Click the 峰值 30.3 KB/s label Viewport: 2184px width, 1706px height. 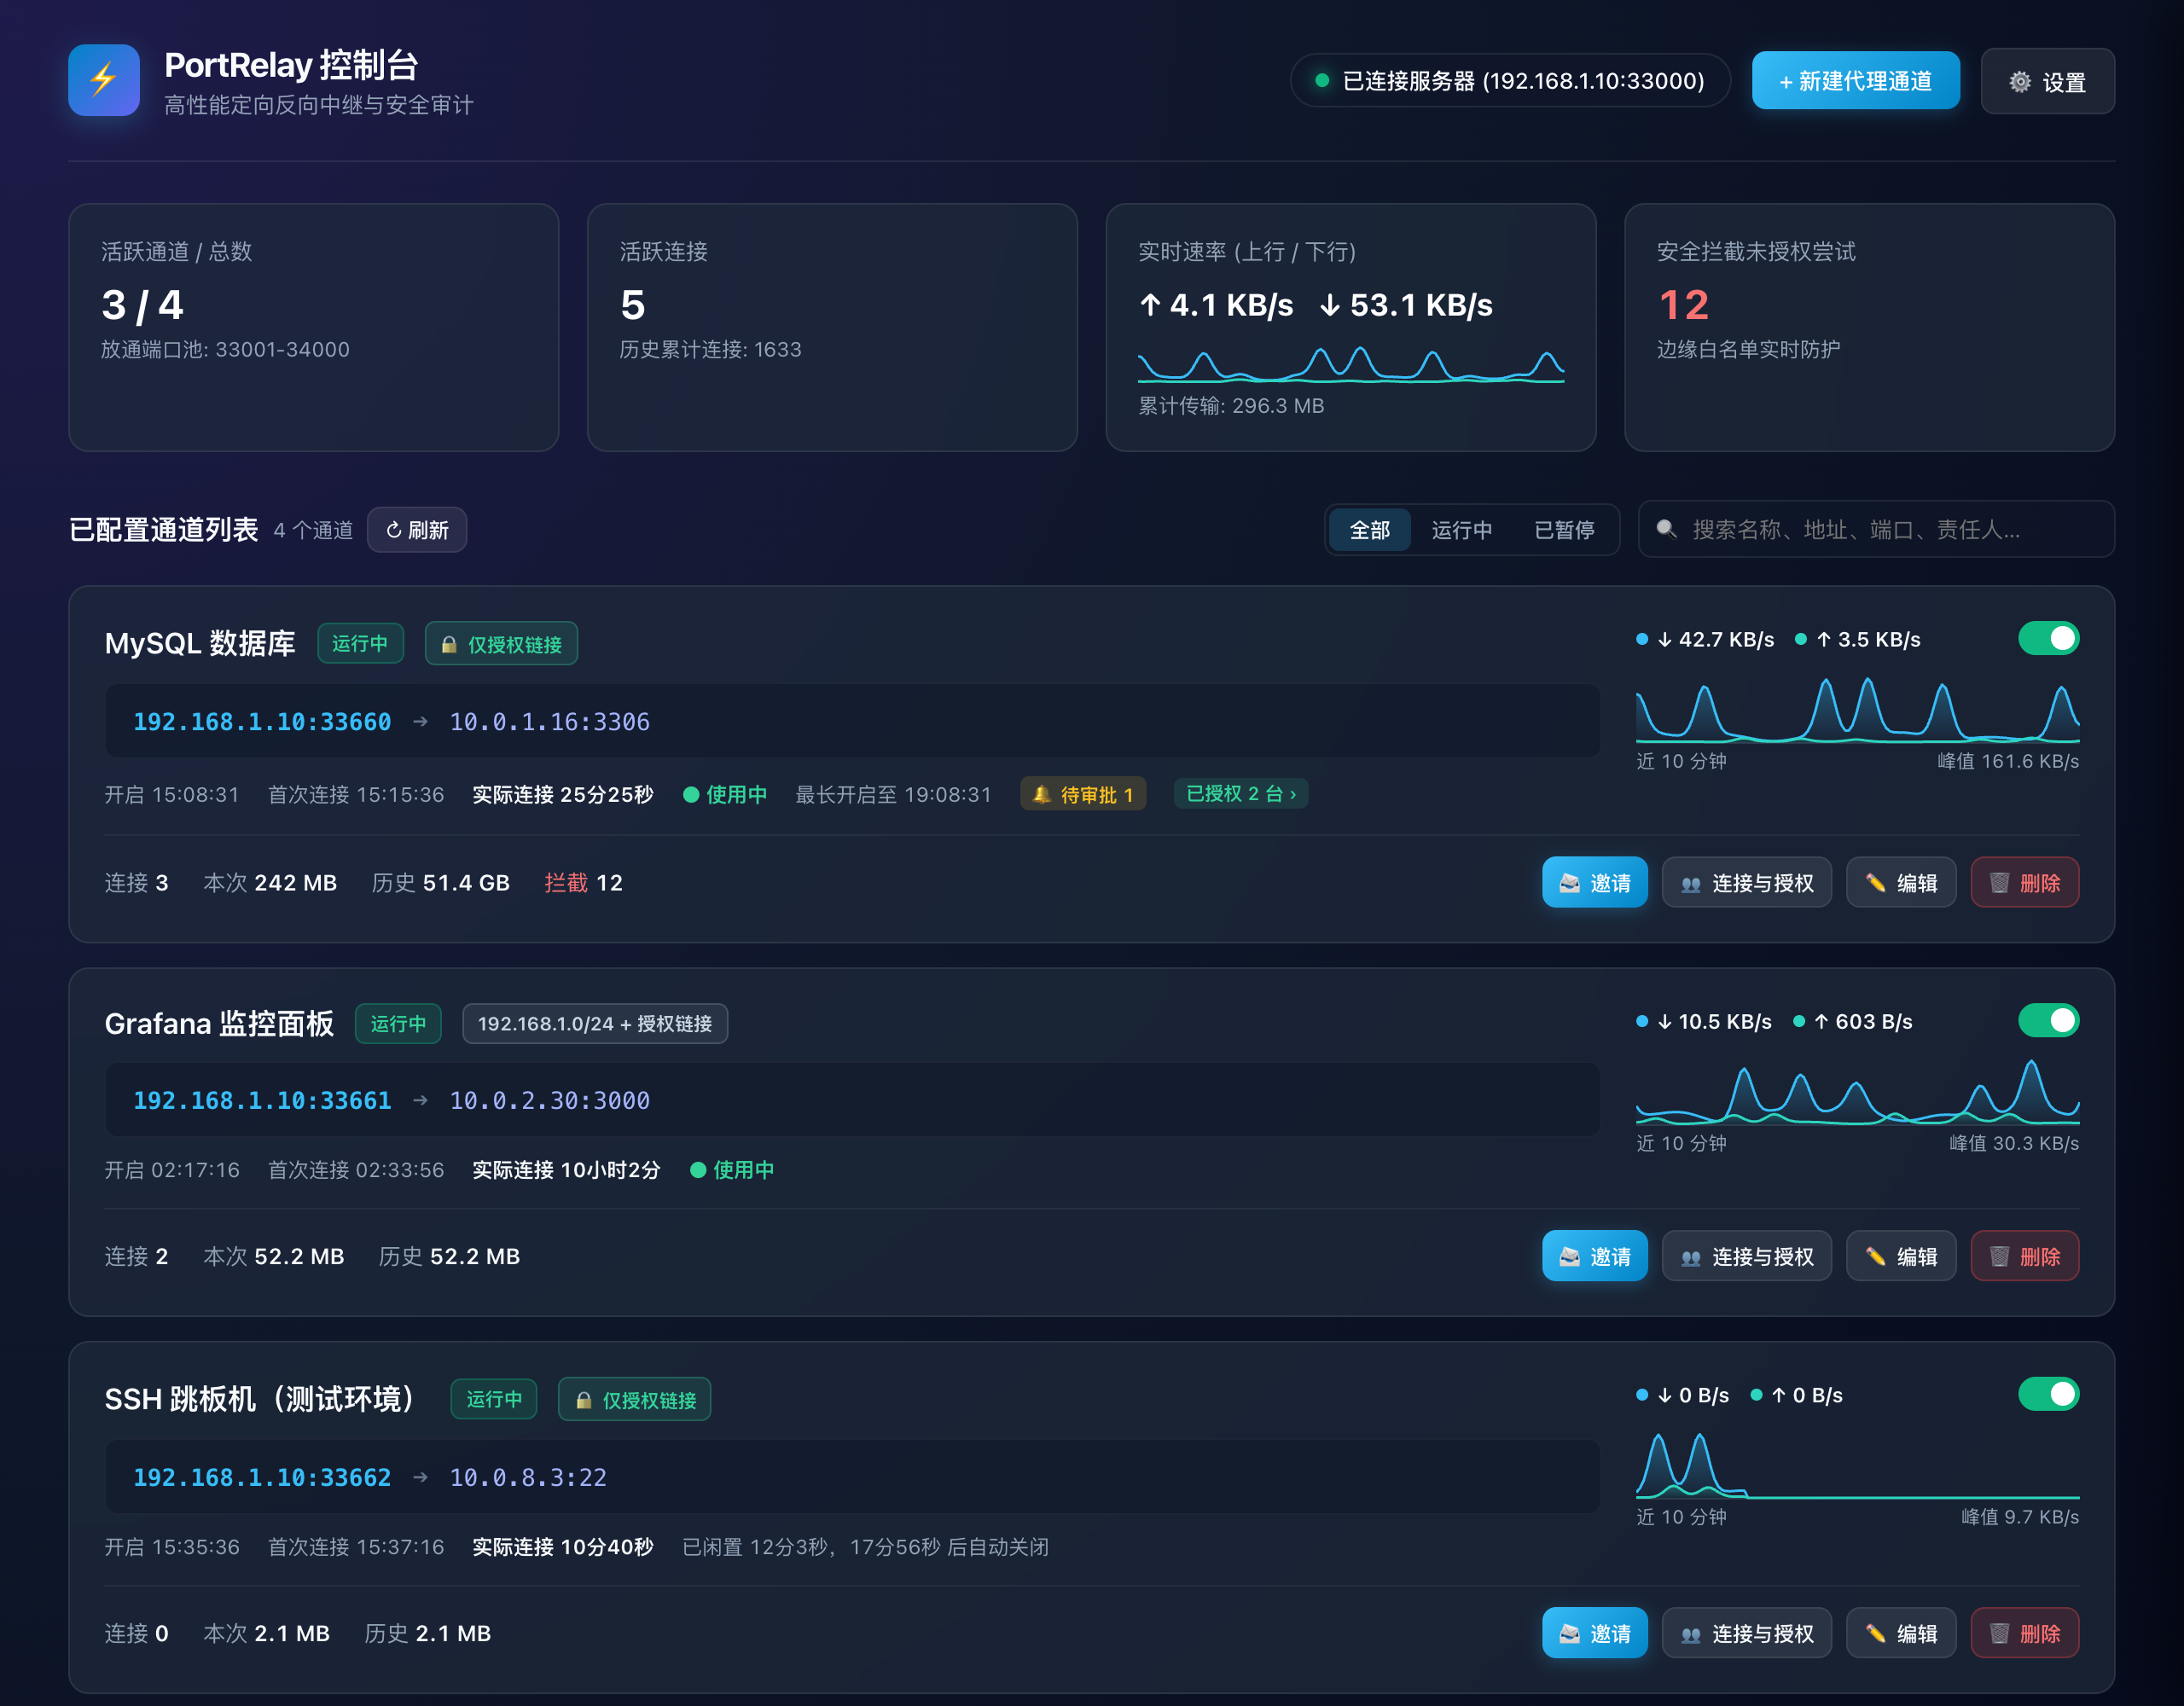[2014, 1144]
